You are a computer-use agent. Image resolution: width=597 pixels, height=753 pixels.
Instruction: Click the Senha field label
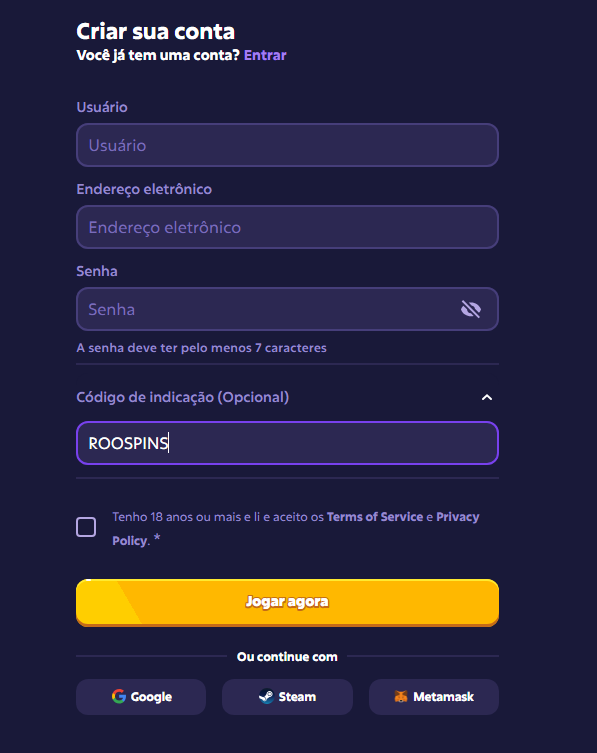click(97, 271)
